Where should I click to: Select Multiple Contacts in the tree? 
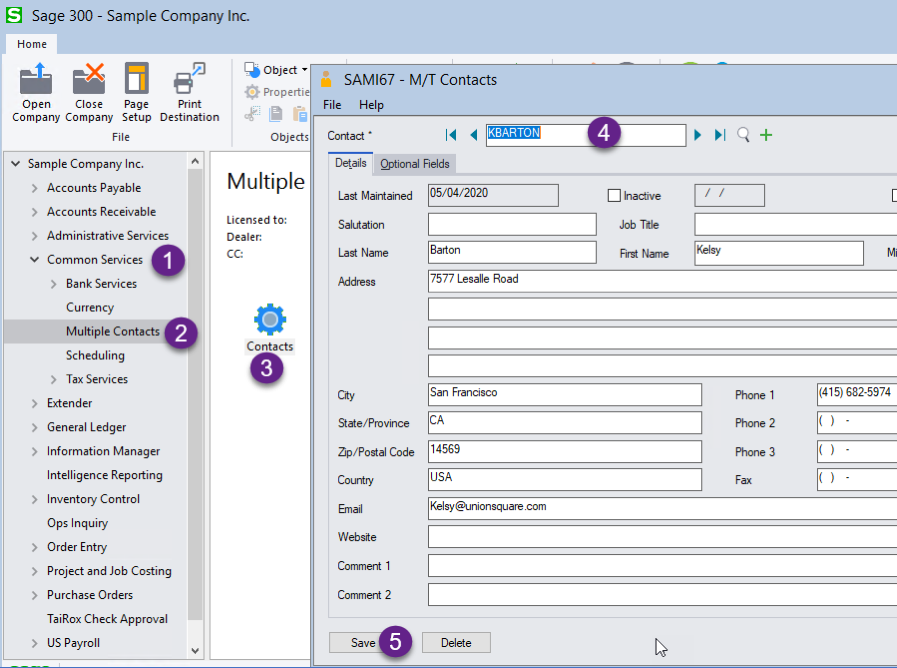[113, 331]
